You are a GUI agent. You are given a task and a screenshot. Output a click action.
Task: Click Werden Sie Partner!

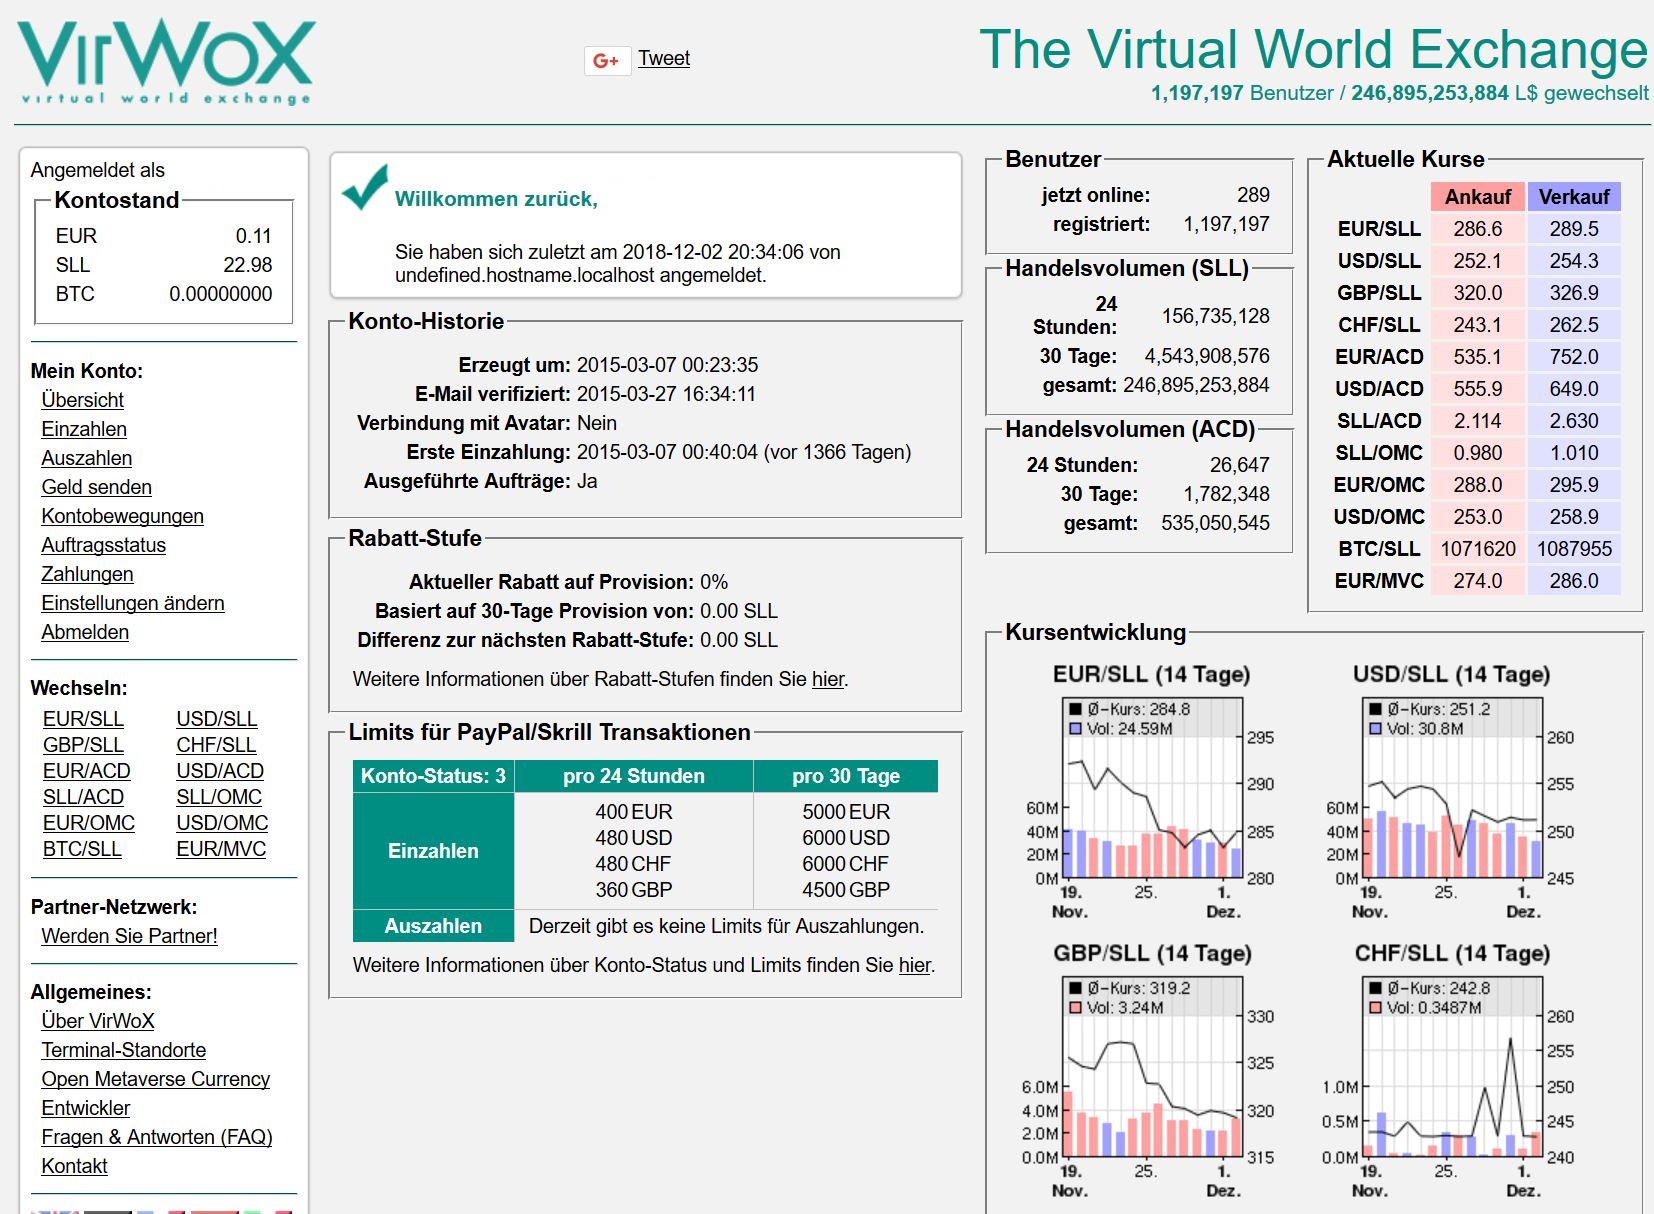point(129,936)
